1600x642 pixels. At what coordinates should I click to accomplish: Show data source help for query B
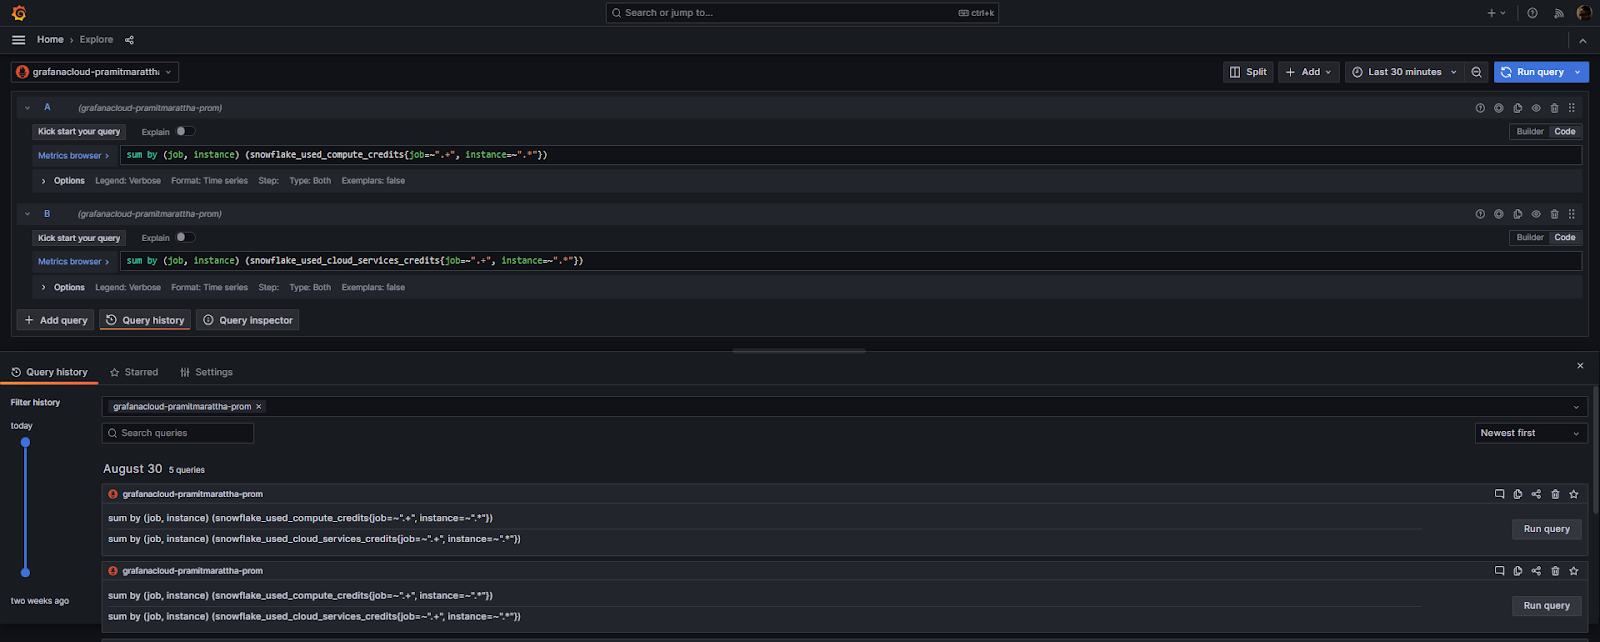1480,214
